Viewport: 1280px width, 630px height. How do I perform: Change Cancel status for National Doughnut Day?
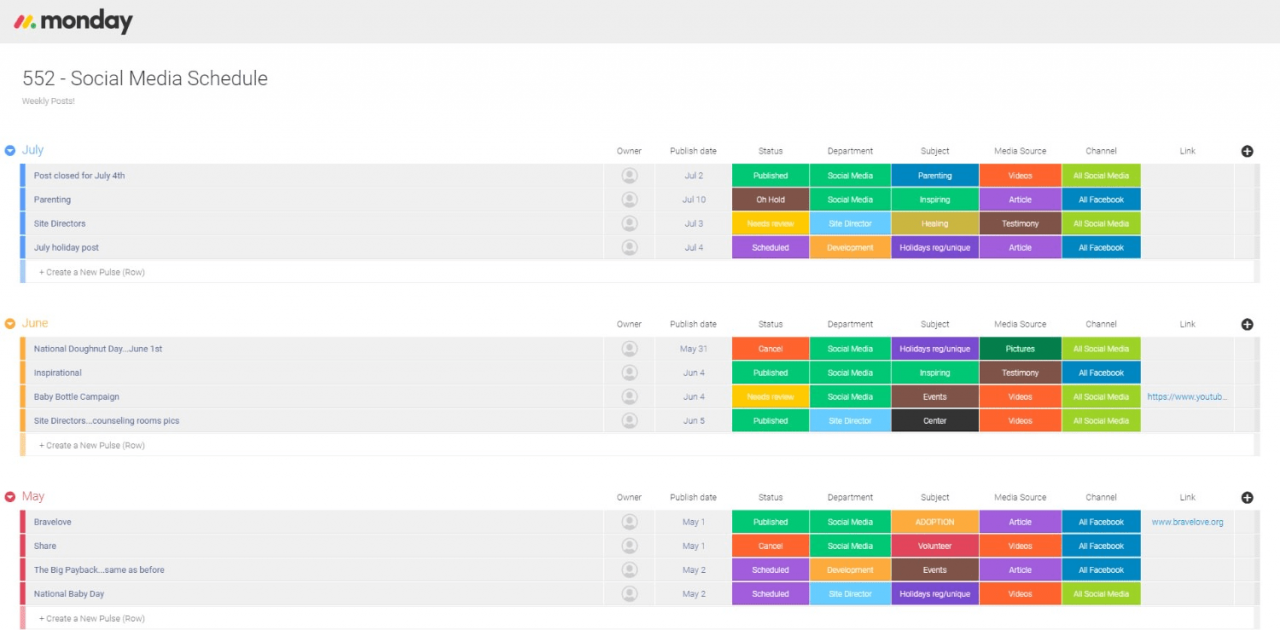coord(770,349)
